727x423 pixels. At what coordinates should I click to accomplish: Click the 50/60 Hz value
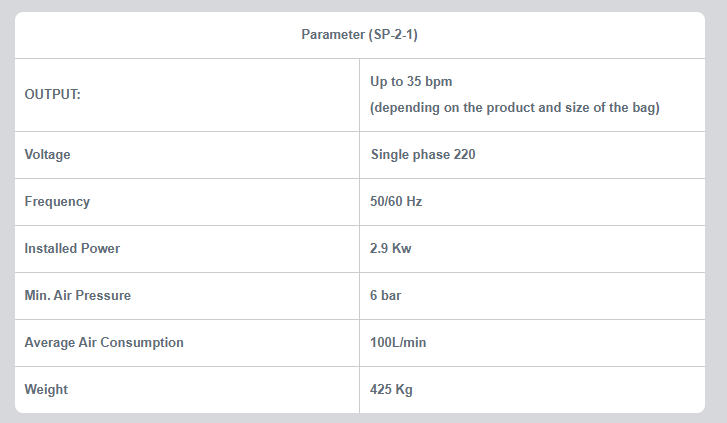(x=396, y=202)
